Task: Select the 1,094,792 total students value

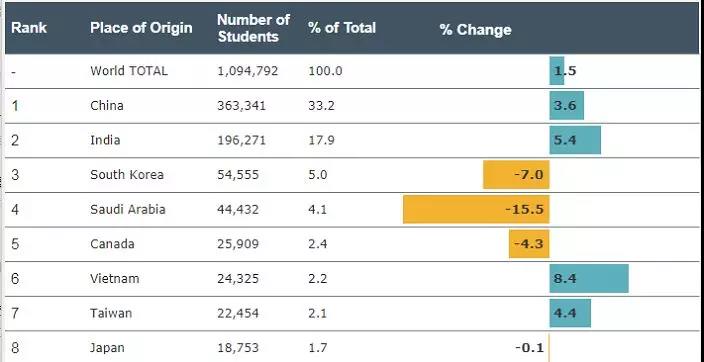Action: click(x=248, y=71)
